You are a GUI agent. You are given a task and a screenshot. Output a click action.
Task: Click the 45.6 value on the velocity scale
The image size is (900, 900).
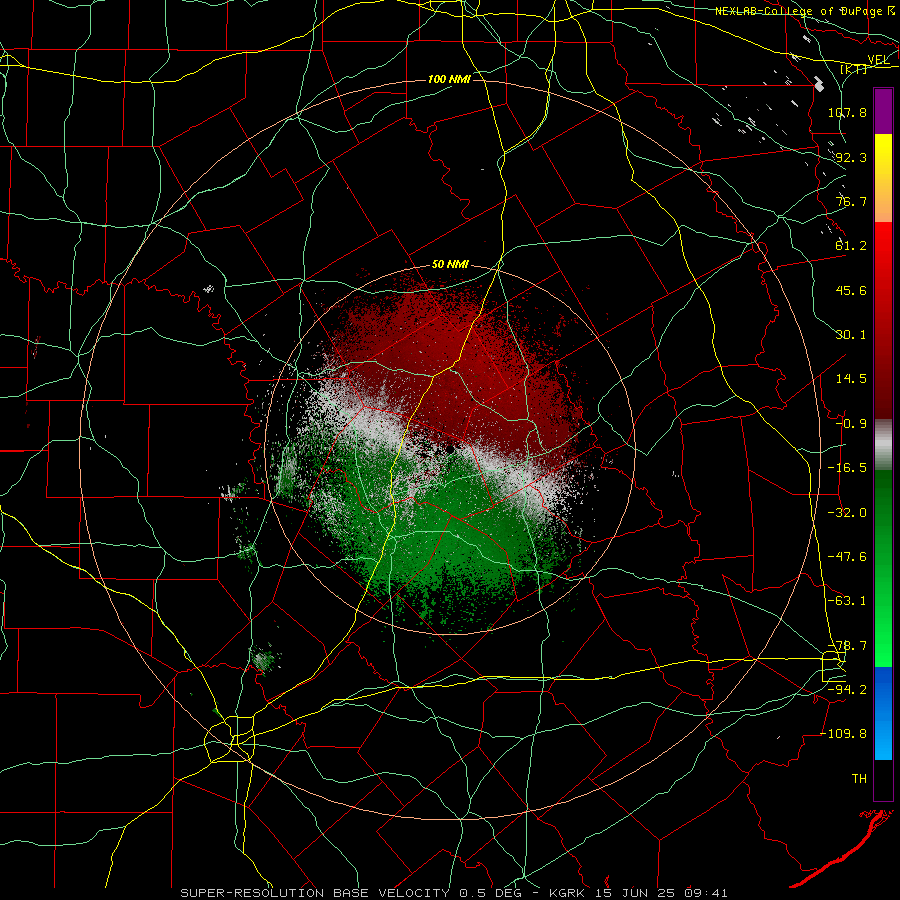(x=851, y=290)
